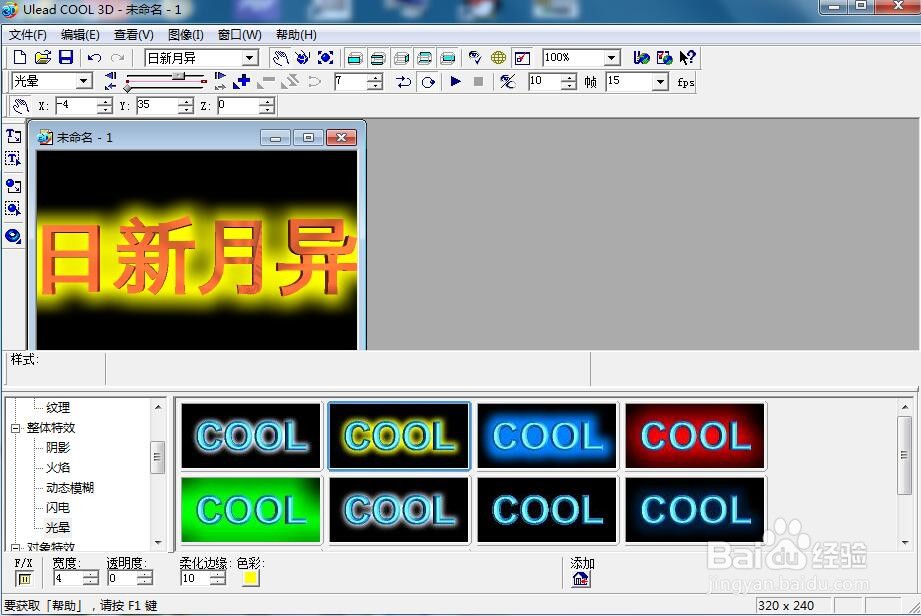Open the 光晕 effect property dropdown
This screenshot has width=921, height=616.
click(x=84, y=81)
